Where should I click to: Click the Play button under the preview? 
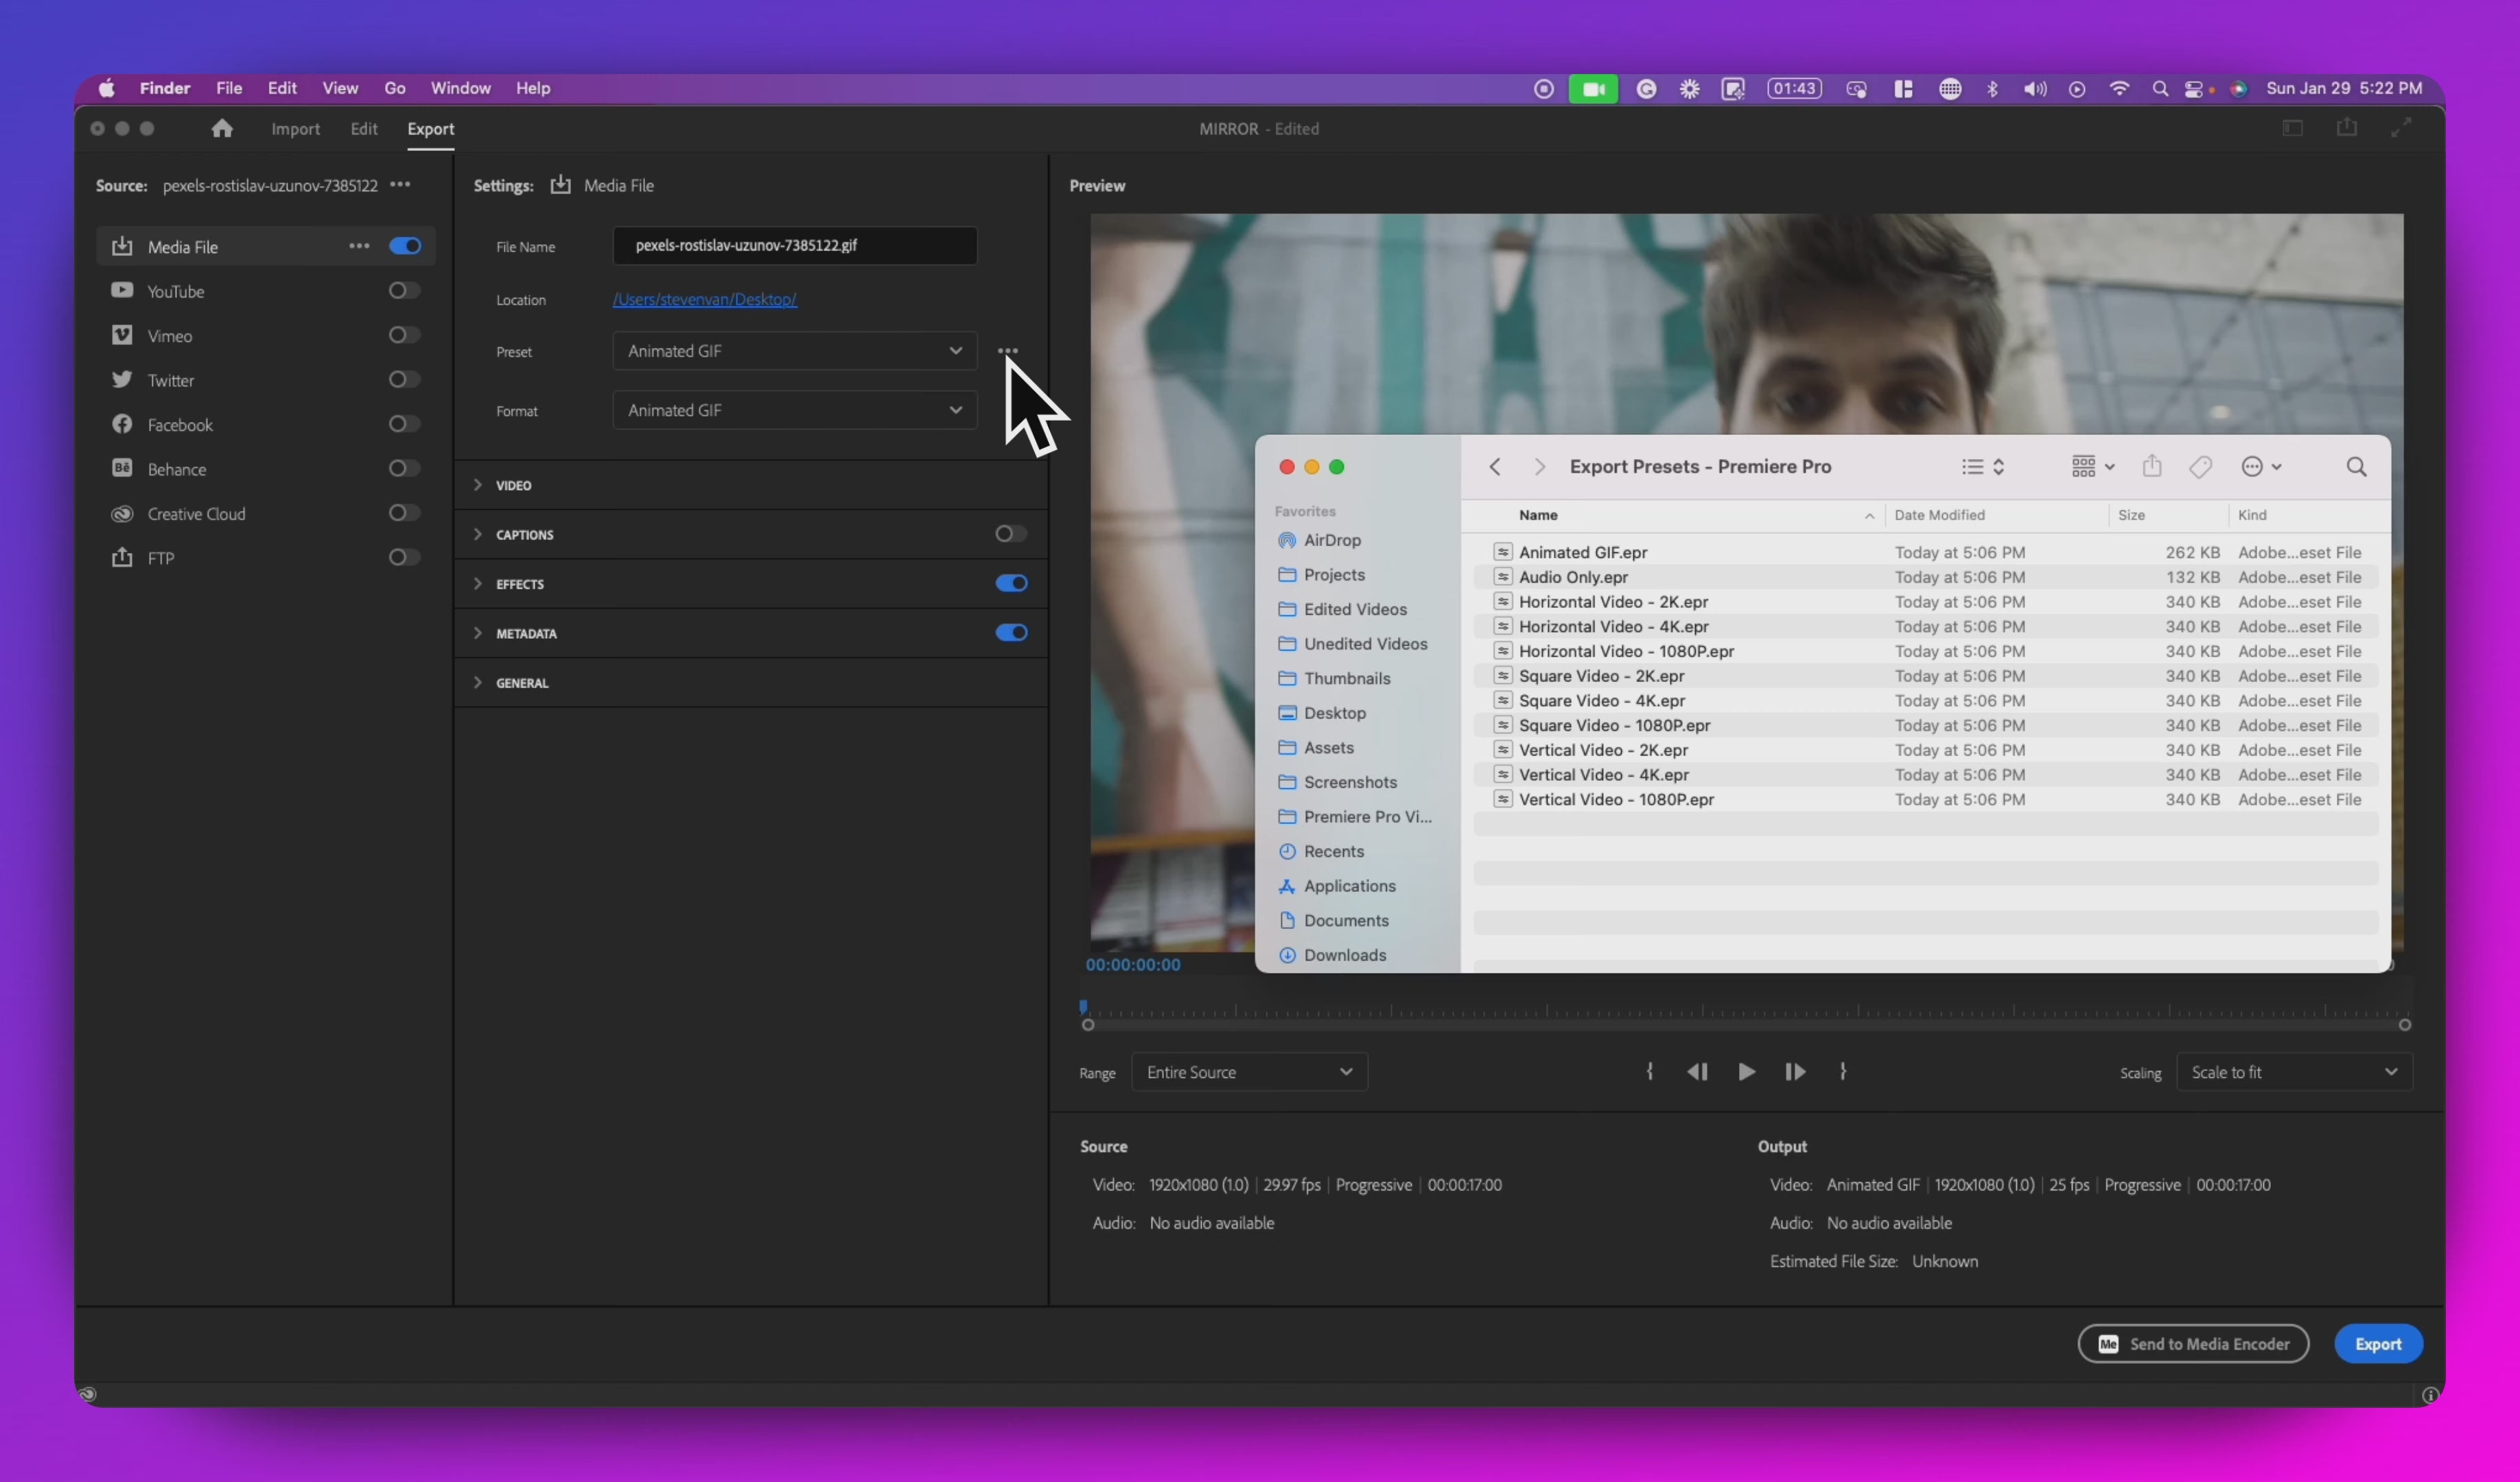tap(1746, 1072)
